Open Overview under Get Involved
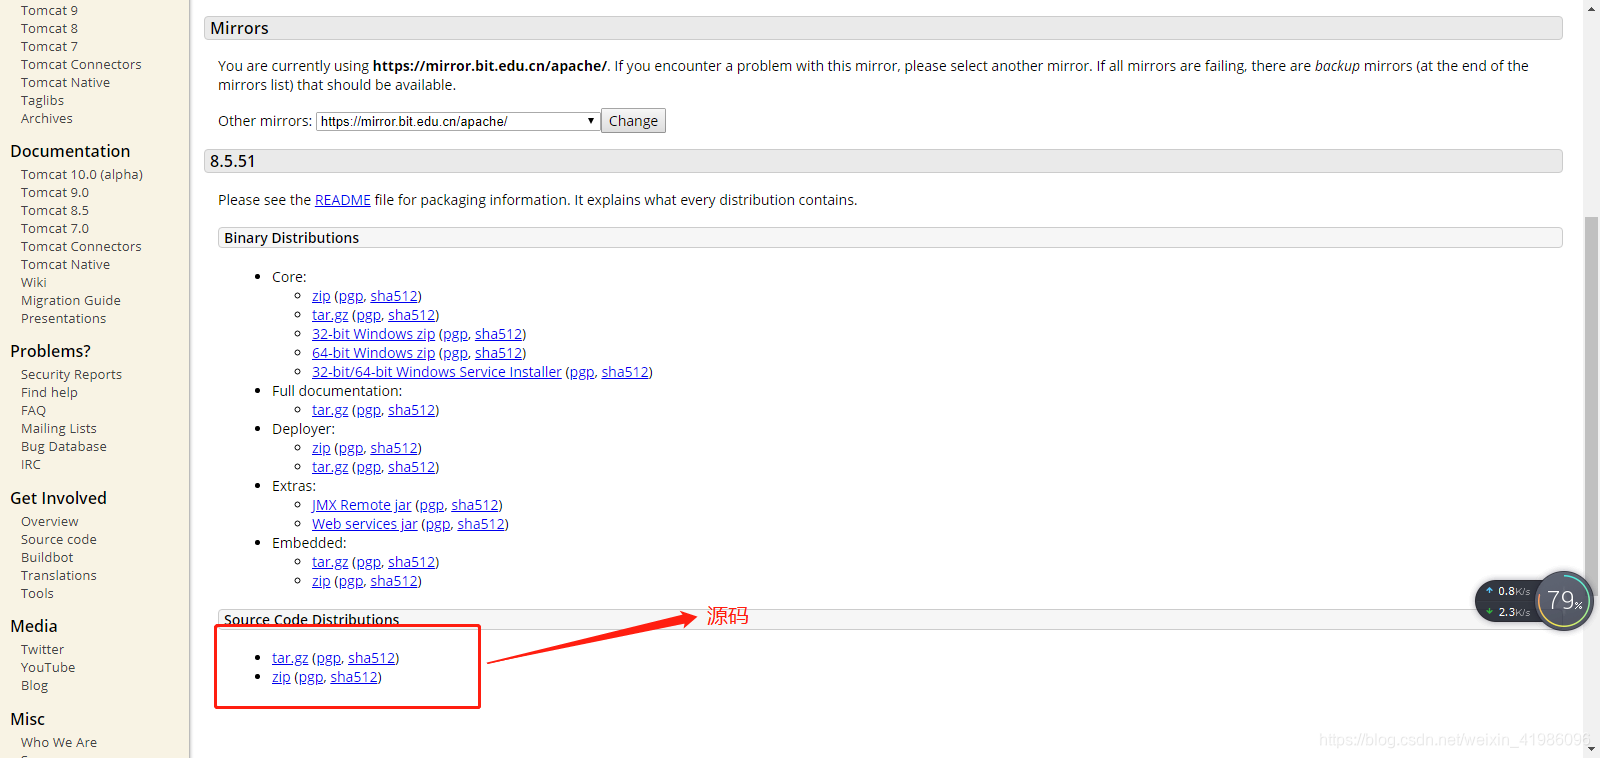1600x758 pixels. [x=50, y=522]
